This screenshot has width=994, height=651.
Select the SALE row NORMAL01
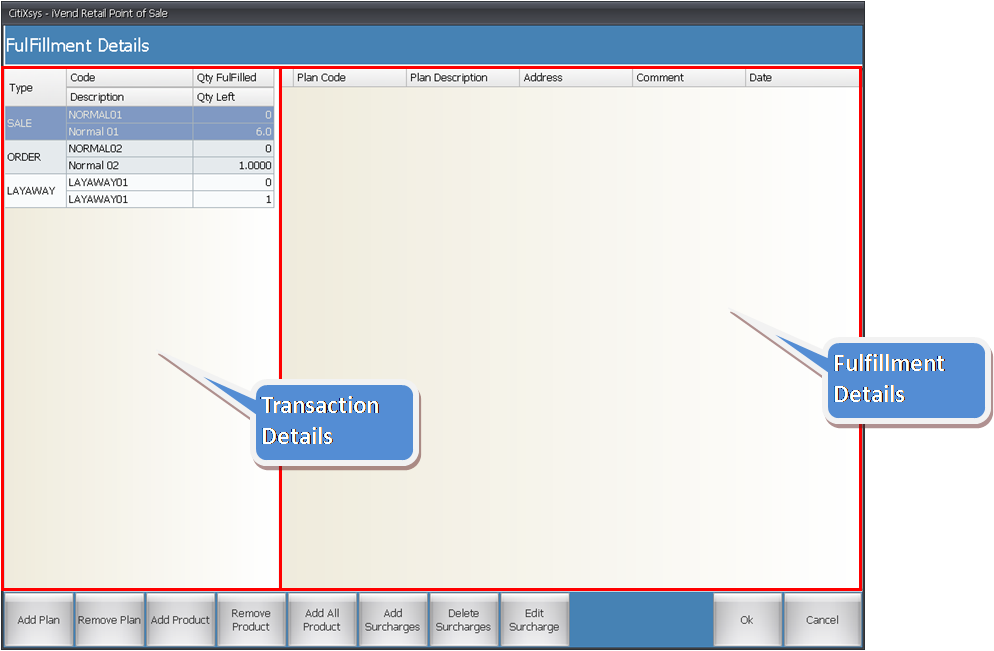[130, 115]
